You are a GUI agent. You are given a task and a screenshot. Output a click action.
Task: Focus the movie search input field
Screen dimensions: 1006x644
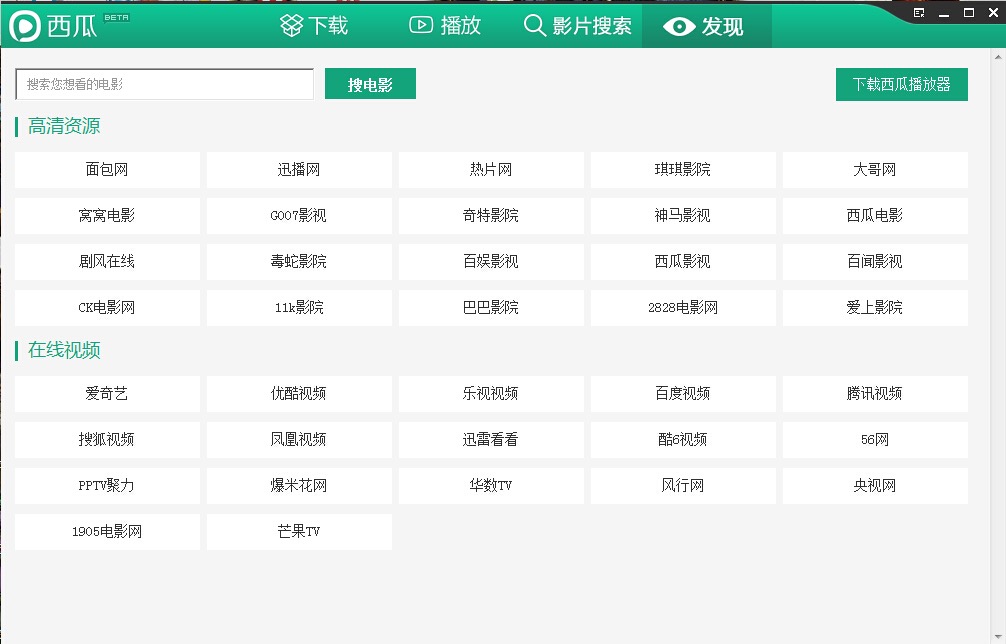click(x=165, y=84)
